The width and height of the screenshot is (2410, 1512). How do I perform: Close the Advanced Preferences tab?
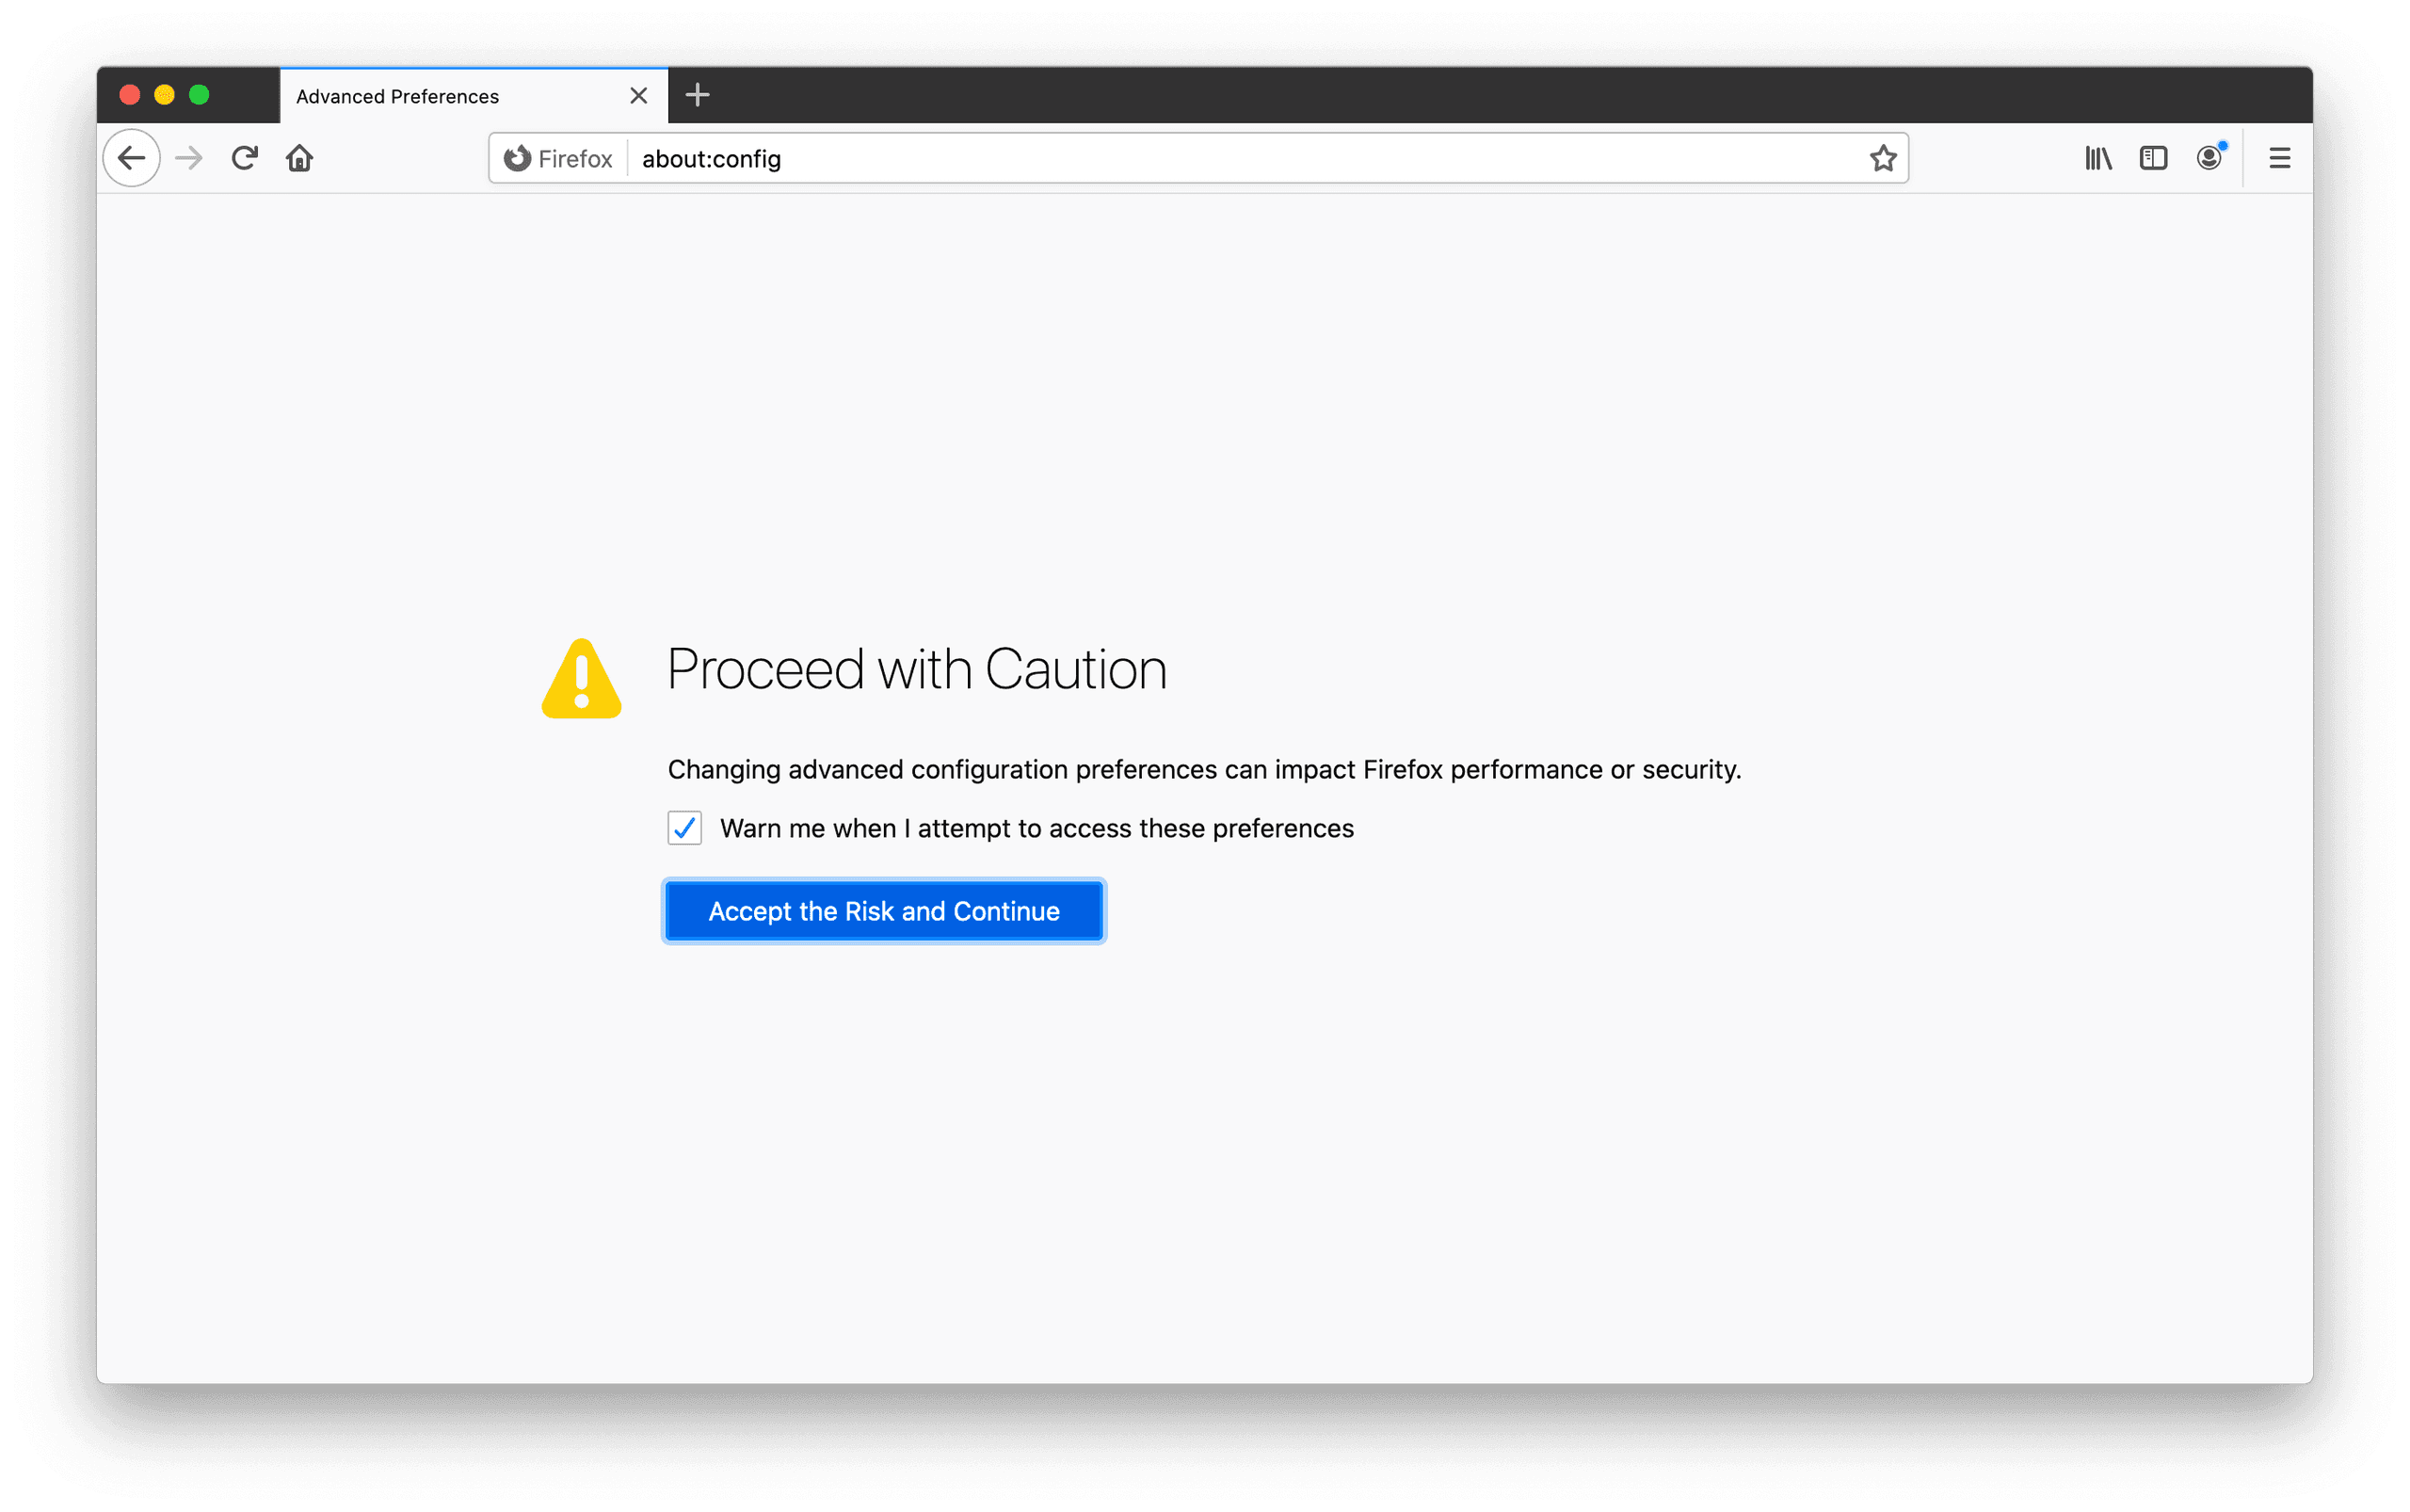pyautogui.click(x=639, y=96)
